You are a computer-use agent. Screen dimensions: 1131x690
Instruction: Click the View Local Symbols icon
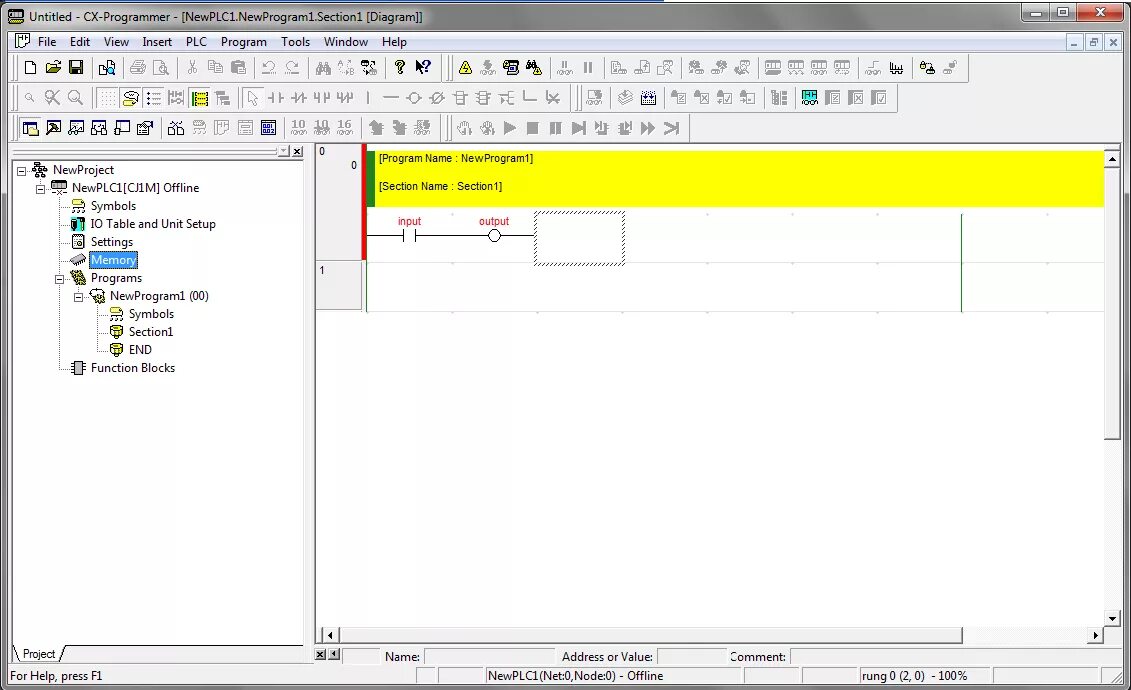199,128
